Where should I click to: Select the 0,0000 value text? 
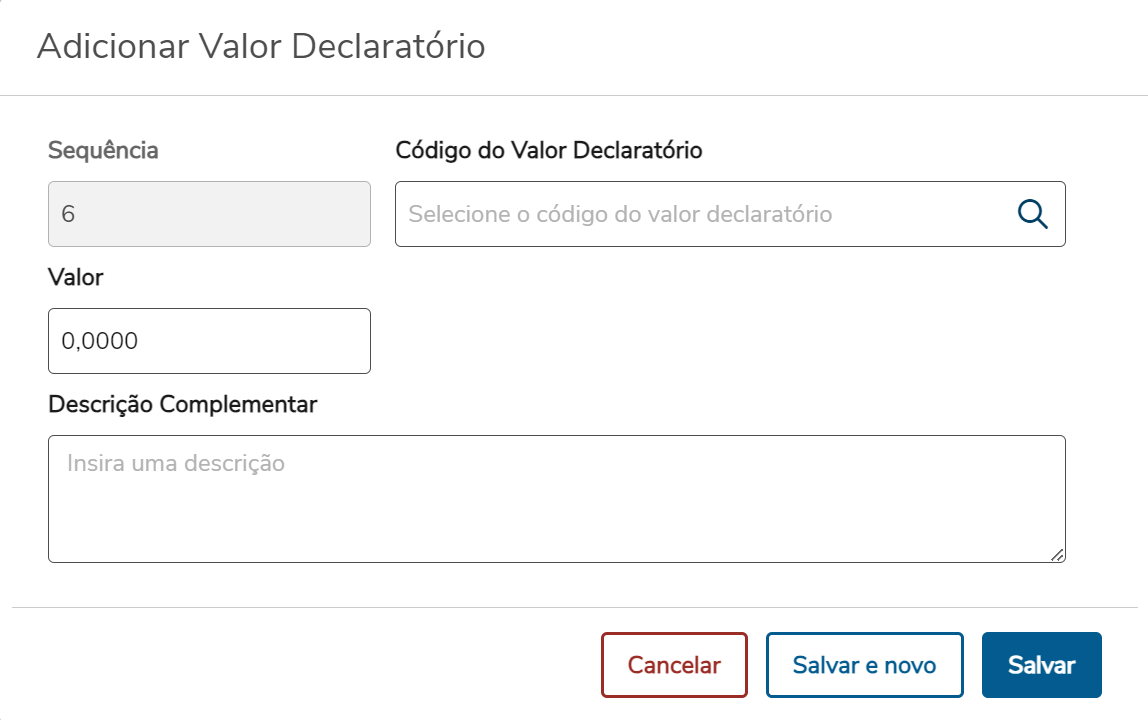click(100, 341)
